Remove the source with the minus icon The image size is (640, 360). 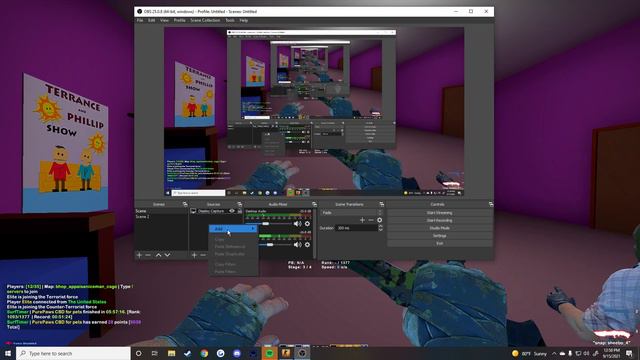tap(203, 255)
